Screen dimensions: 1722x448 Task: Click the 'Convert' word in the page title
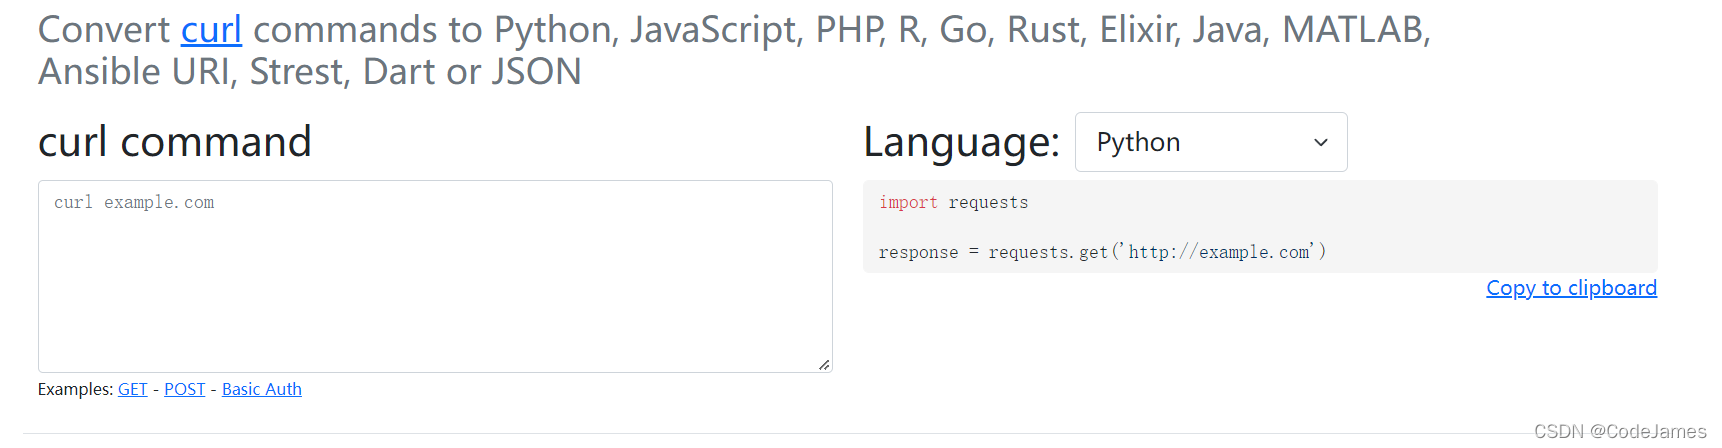coord(104,30)
